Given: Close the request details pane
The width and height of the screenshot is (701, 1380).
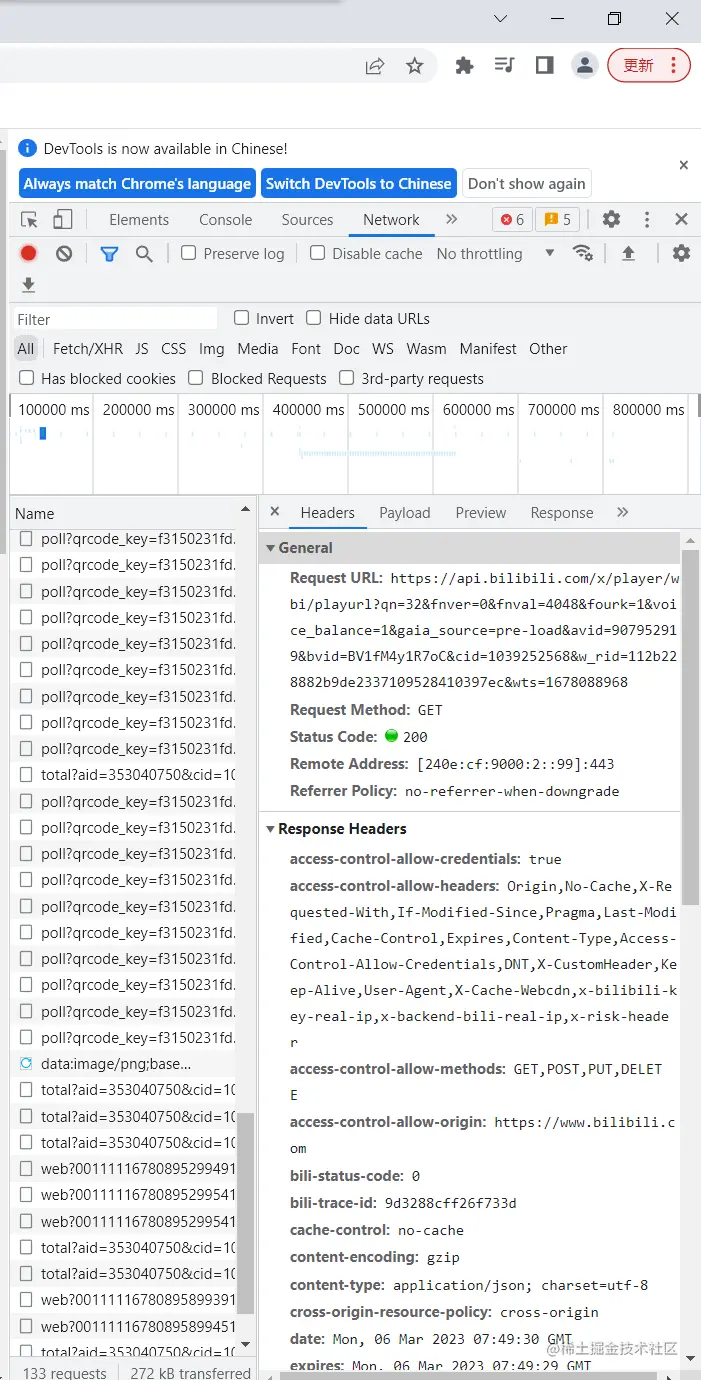Looking at the screenshot, I should point(275,512).
